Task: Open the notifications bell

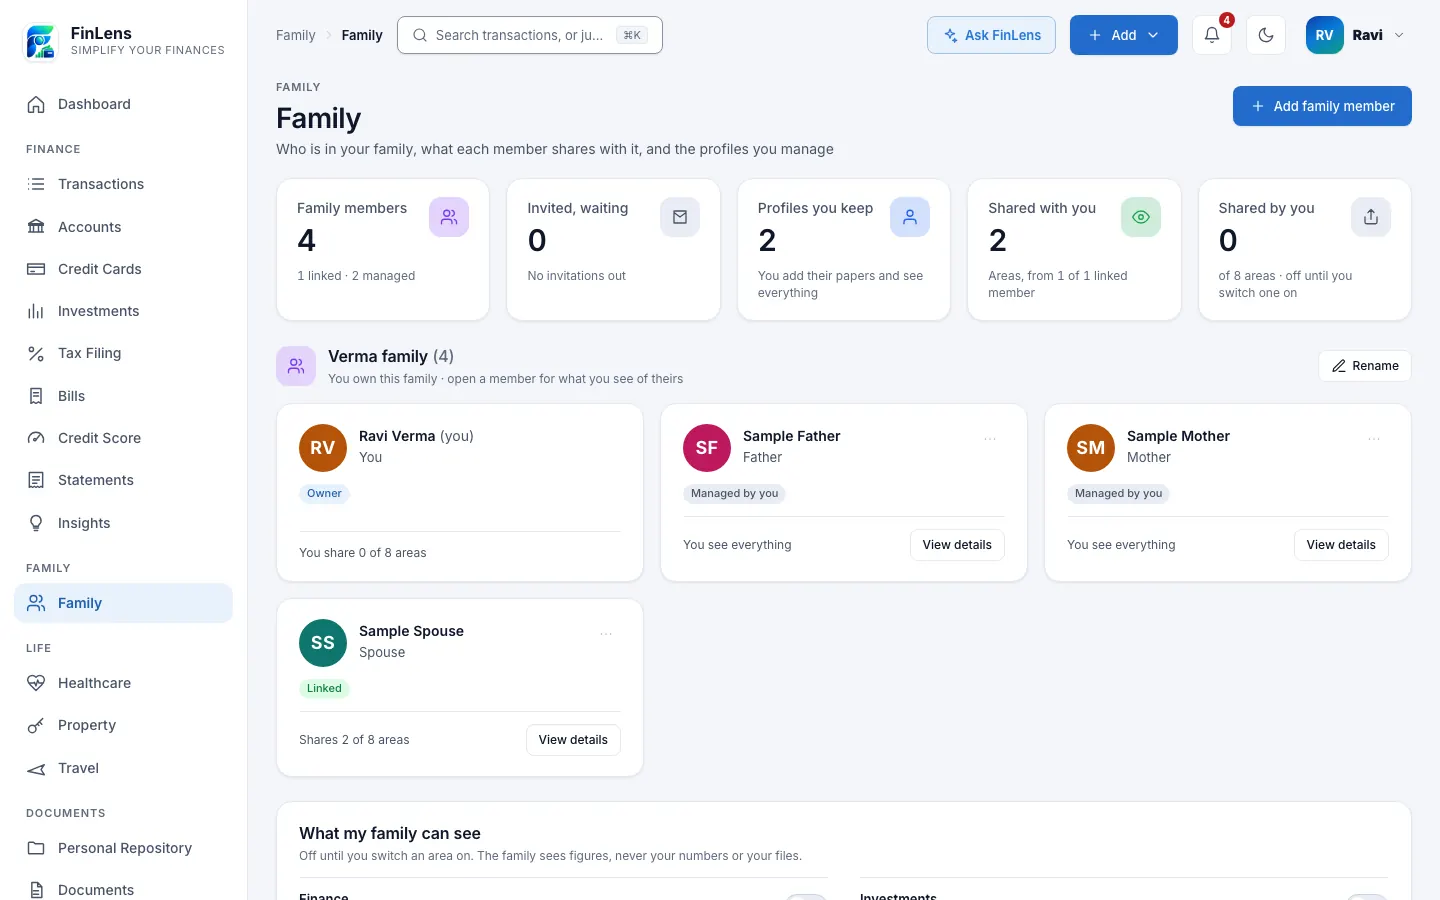Action: [x=1211, y=35]
